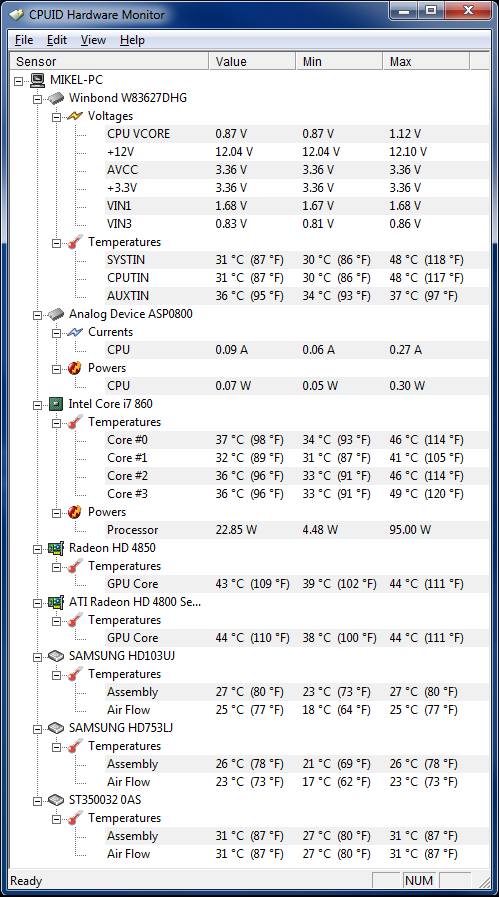This screenshot has height=897, width=499.
Task: Click SAMSUNG HD753LJ Temperatures thermometer icon
Action: [x=75, y=746]
